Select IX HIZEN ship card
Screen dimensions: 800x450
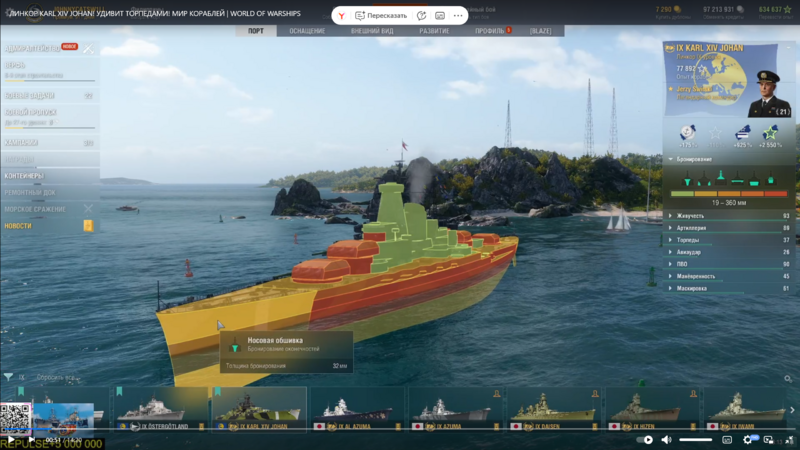pyautogui.click(x=653, y=410)
